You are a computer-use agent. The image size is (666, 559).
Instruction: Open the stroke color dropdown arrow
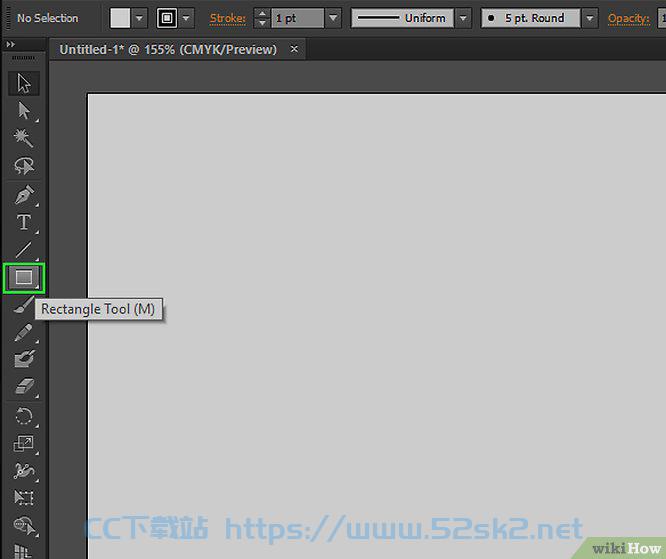click(186, 18)
